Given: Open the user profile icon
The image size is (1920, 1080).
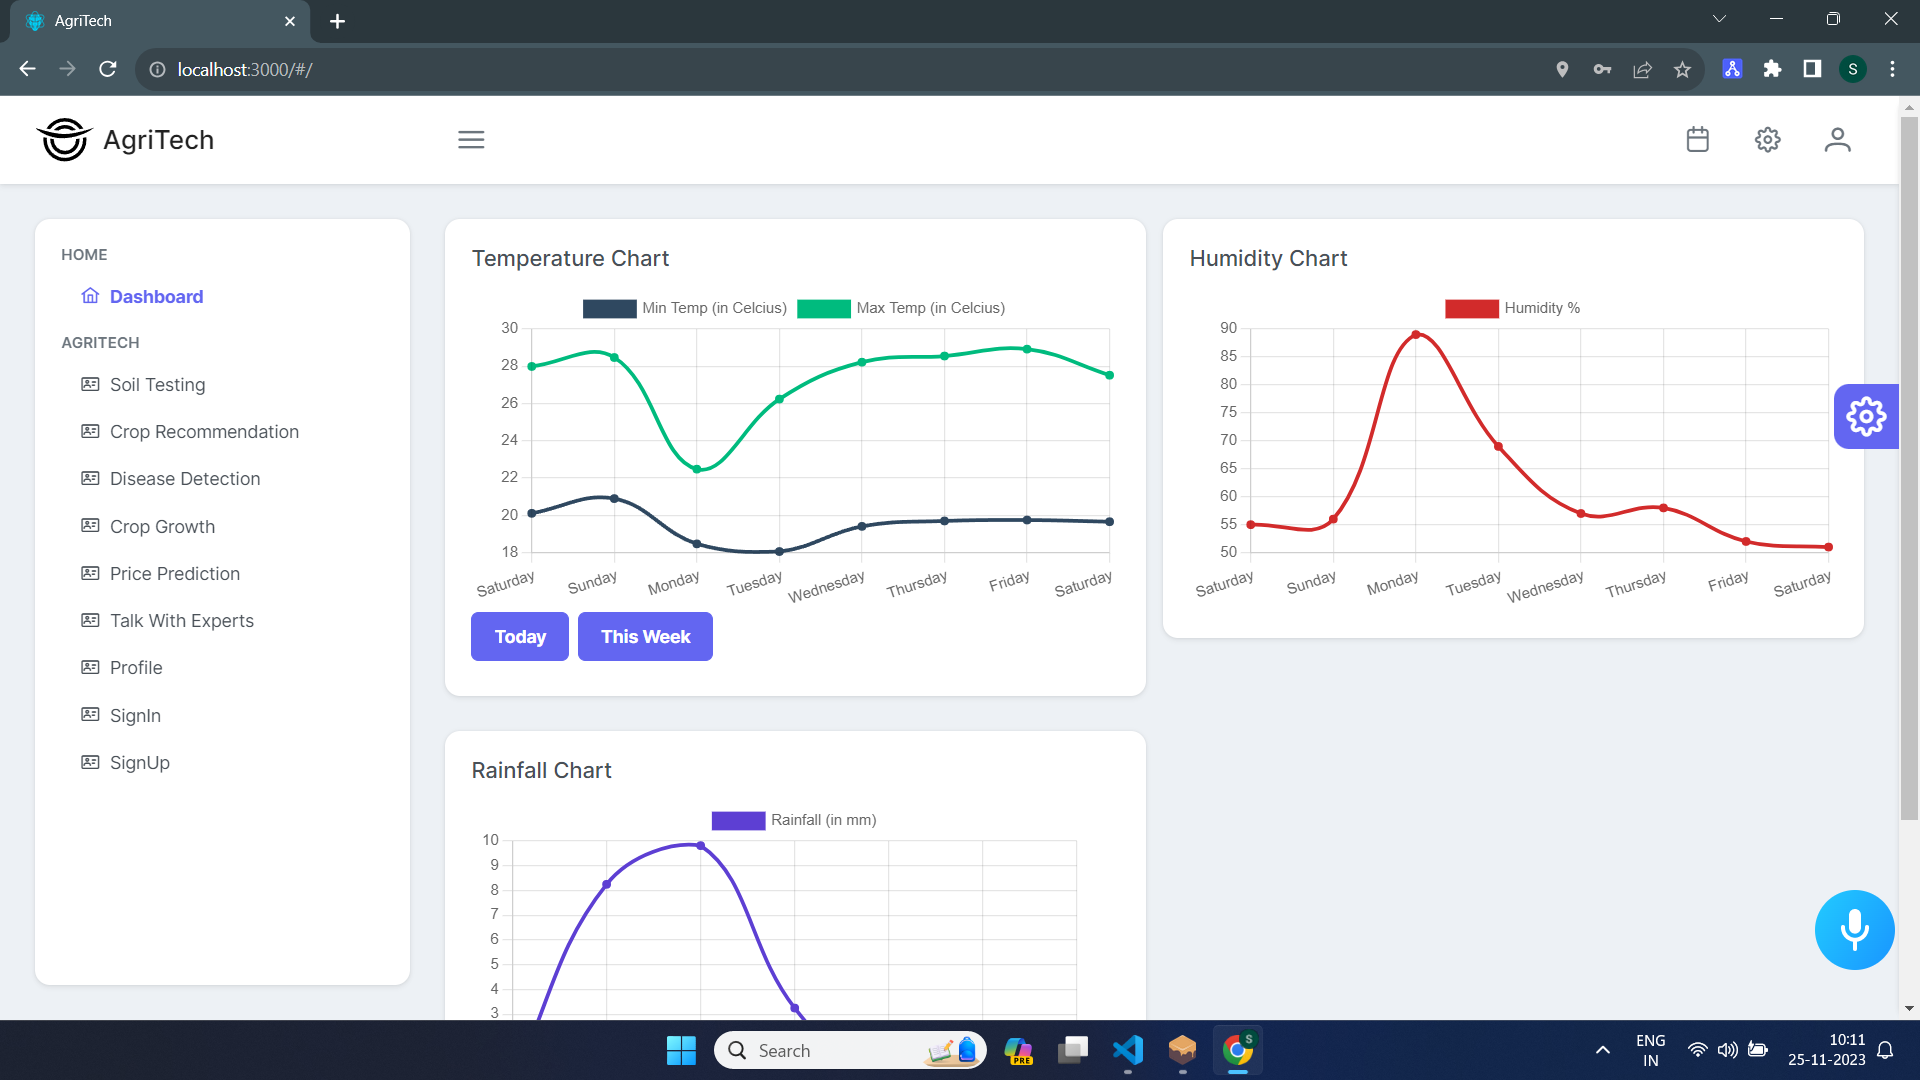Looking at the screenshot, I should [1837, 140].
